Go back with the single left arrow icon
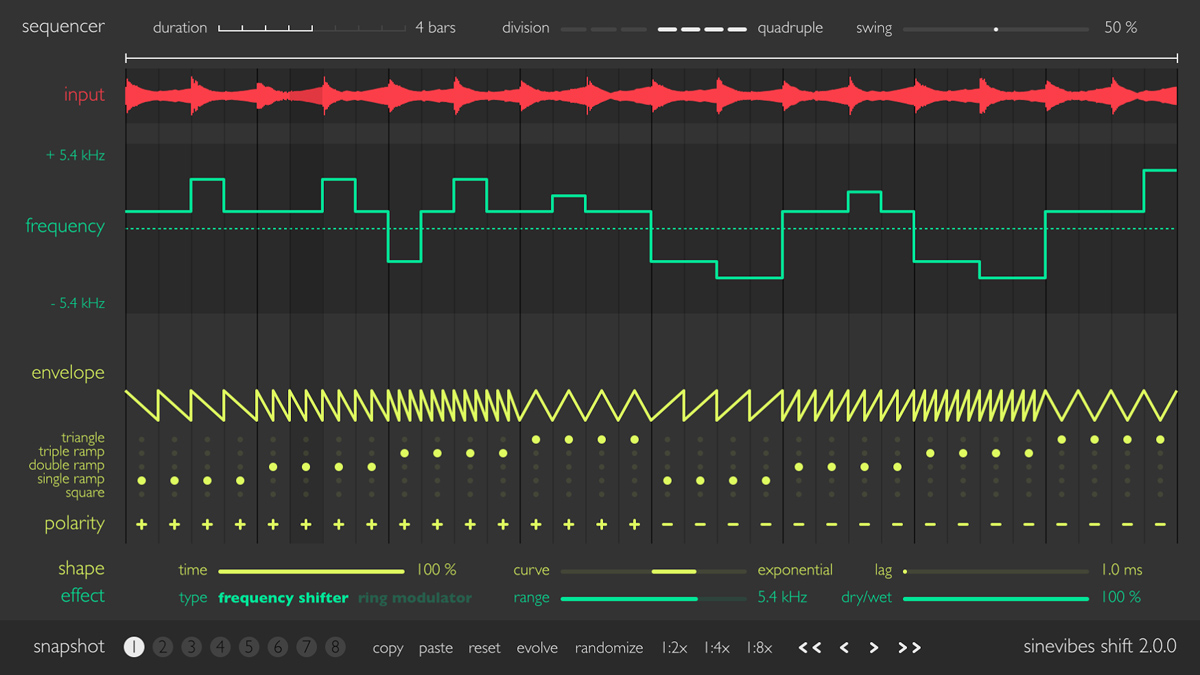 (845, 647)
